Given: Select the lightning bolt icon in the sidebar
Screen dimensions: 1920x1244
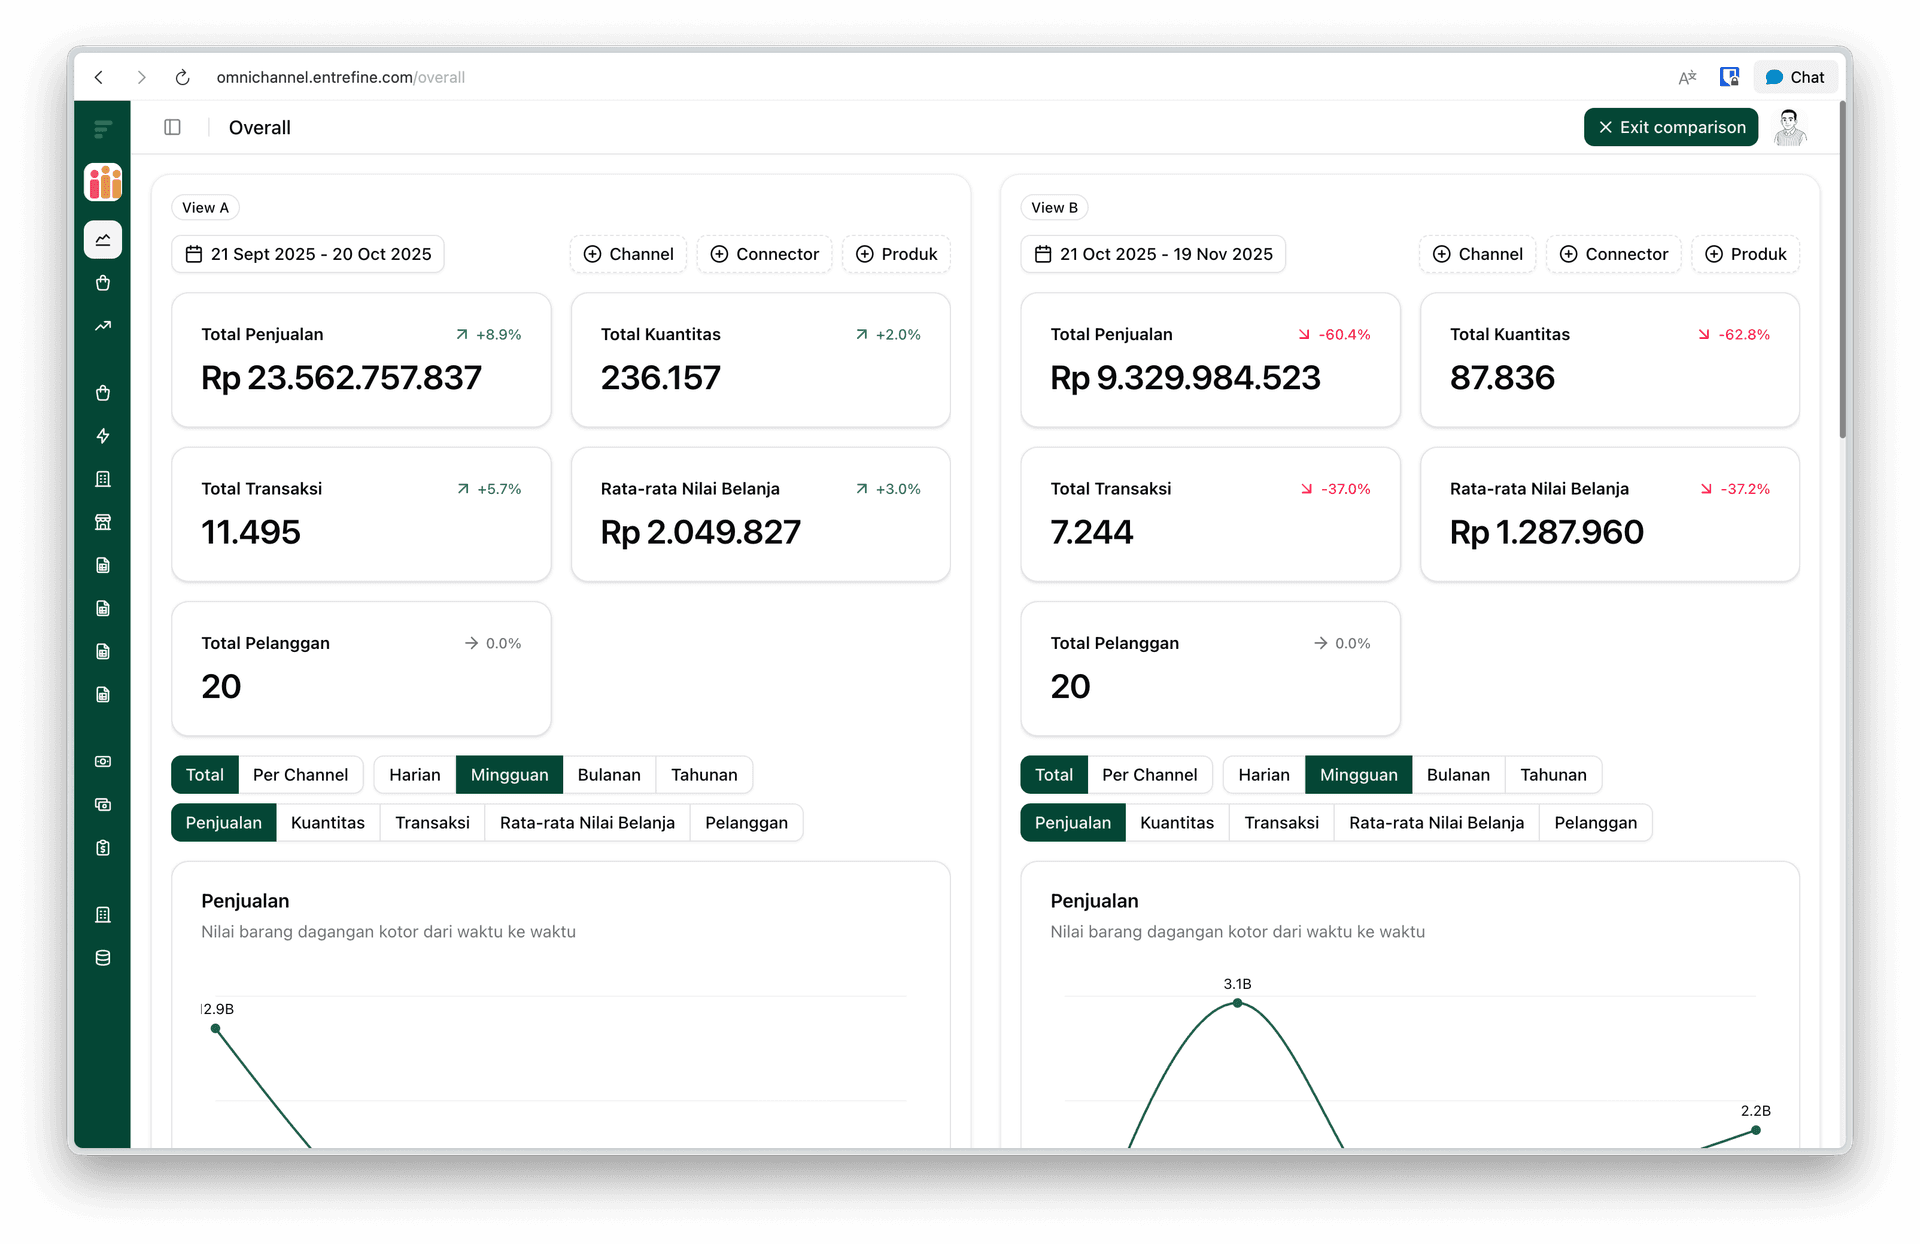Looking at the screenshot, I should point(103,436).
